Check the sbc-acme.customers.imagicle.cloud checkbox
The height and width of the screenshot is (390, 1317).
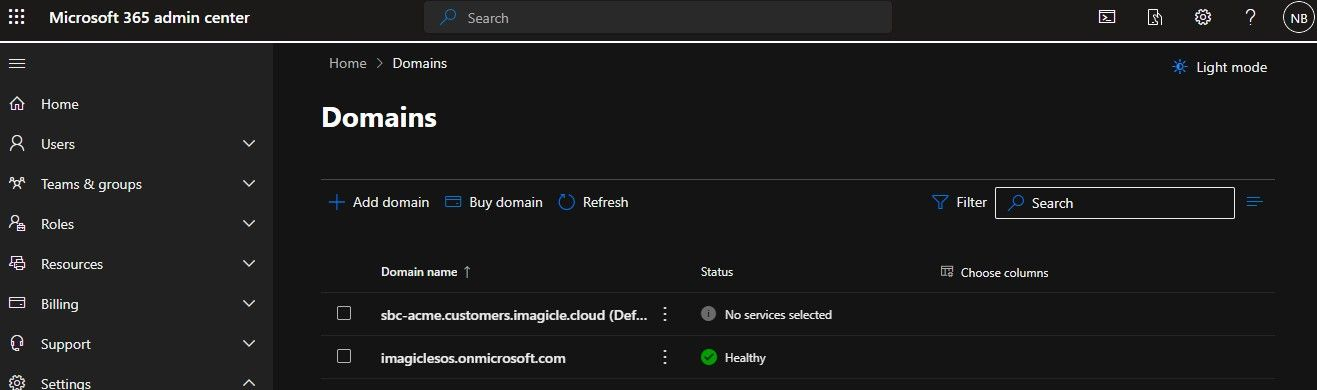pos(344,313)
